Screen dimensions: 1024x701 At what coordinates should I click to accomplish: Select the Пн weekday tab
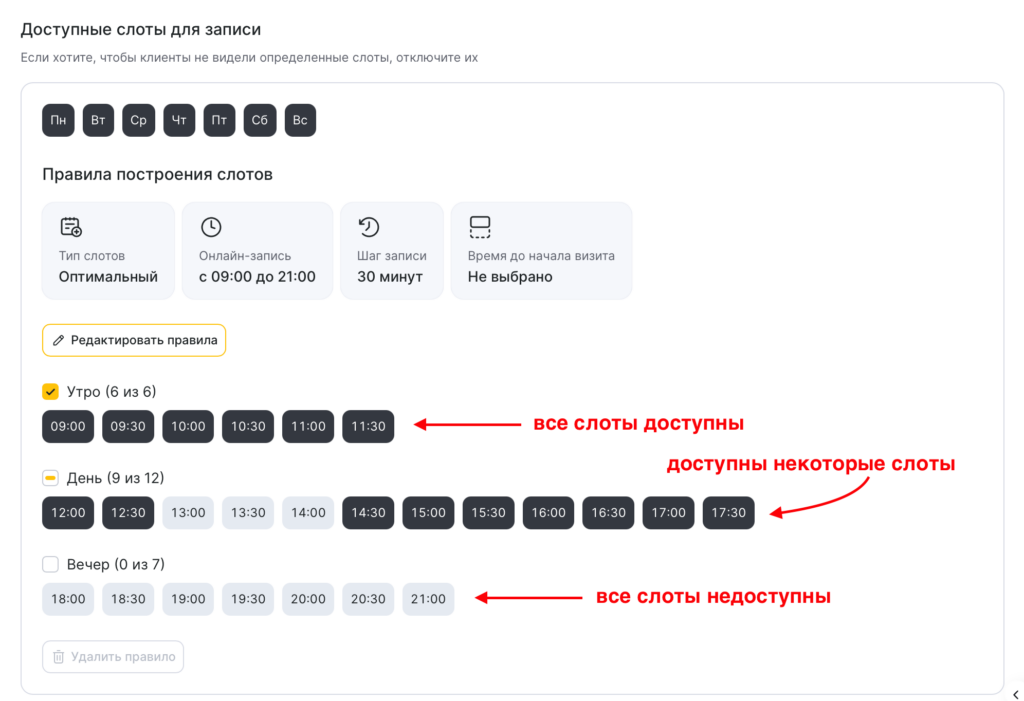pos(58,120)
